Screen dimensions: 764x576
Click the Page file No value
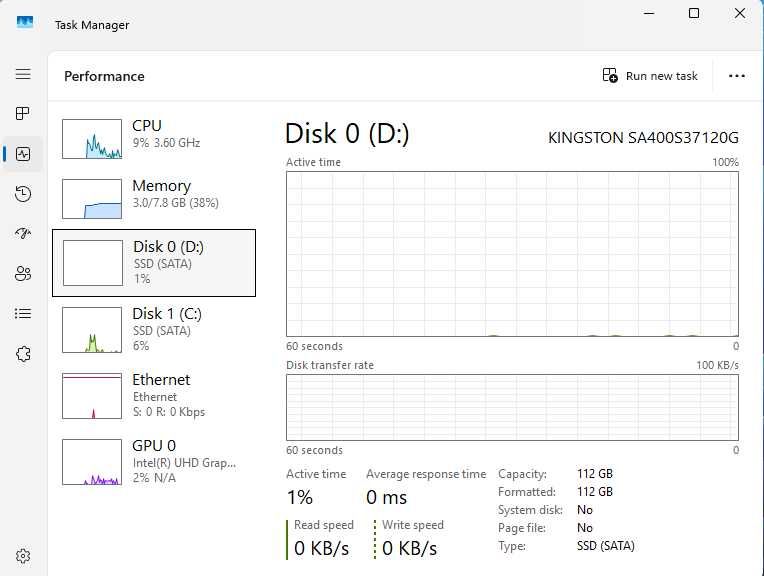pos(585,528)
